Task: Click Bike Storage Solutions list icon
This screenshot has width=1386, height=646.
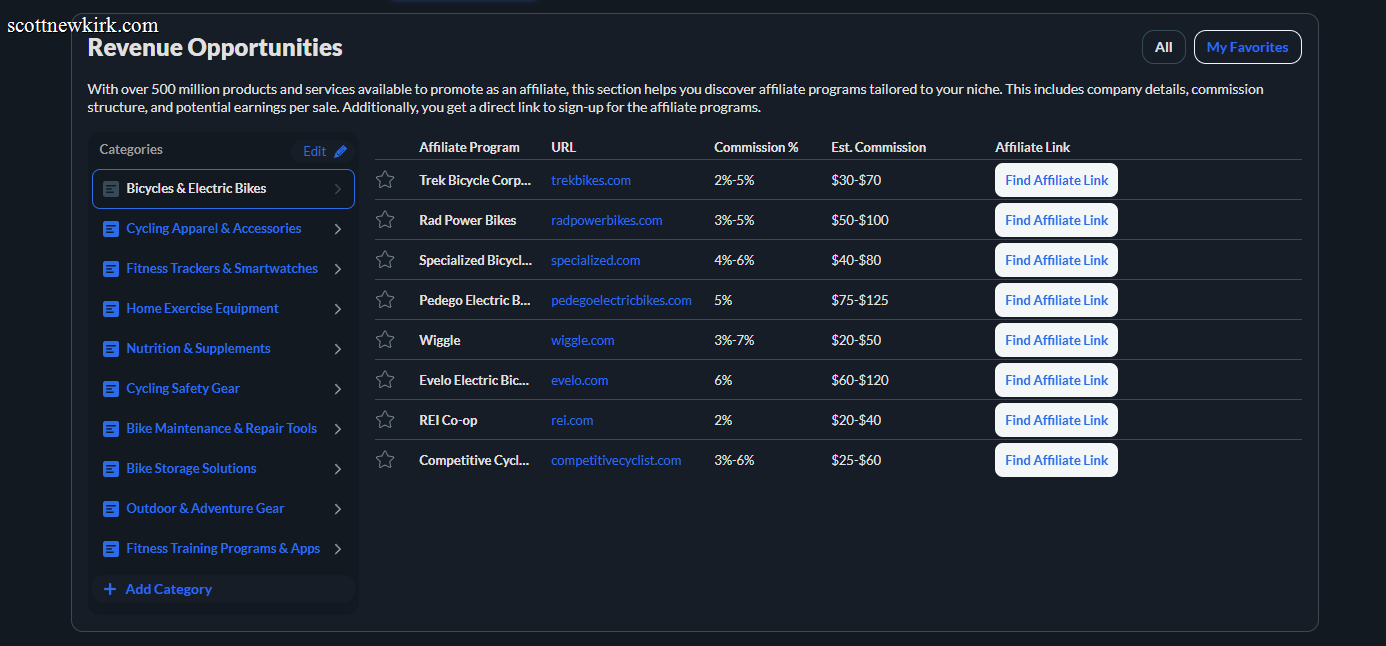Action: click(111, 469)
